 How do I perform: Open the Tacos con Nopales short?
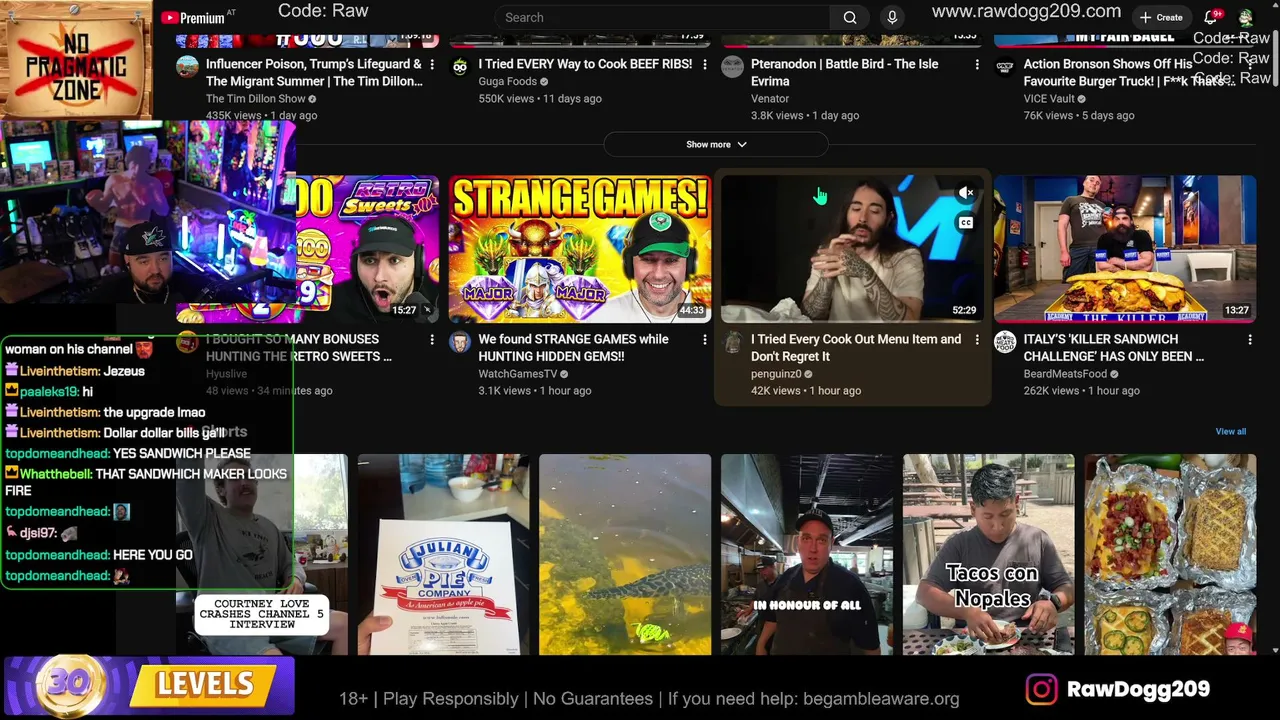click(989, 555)
